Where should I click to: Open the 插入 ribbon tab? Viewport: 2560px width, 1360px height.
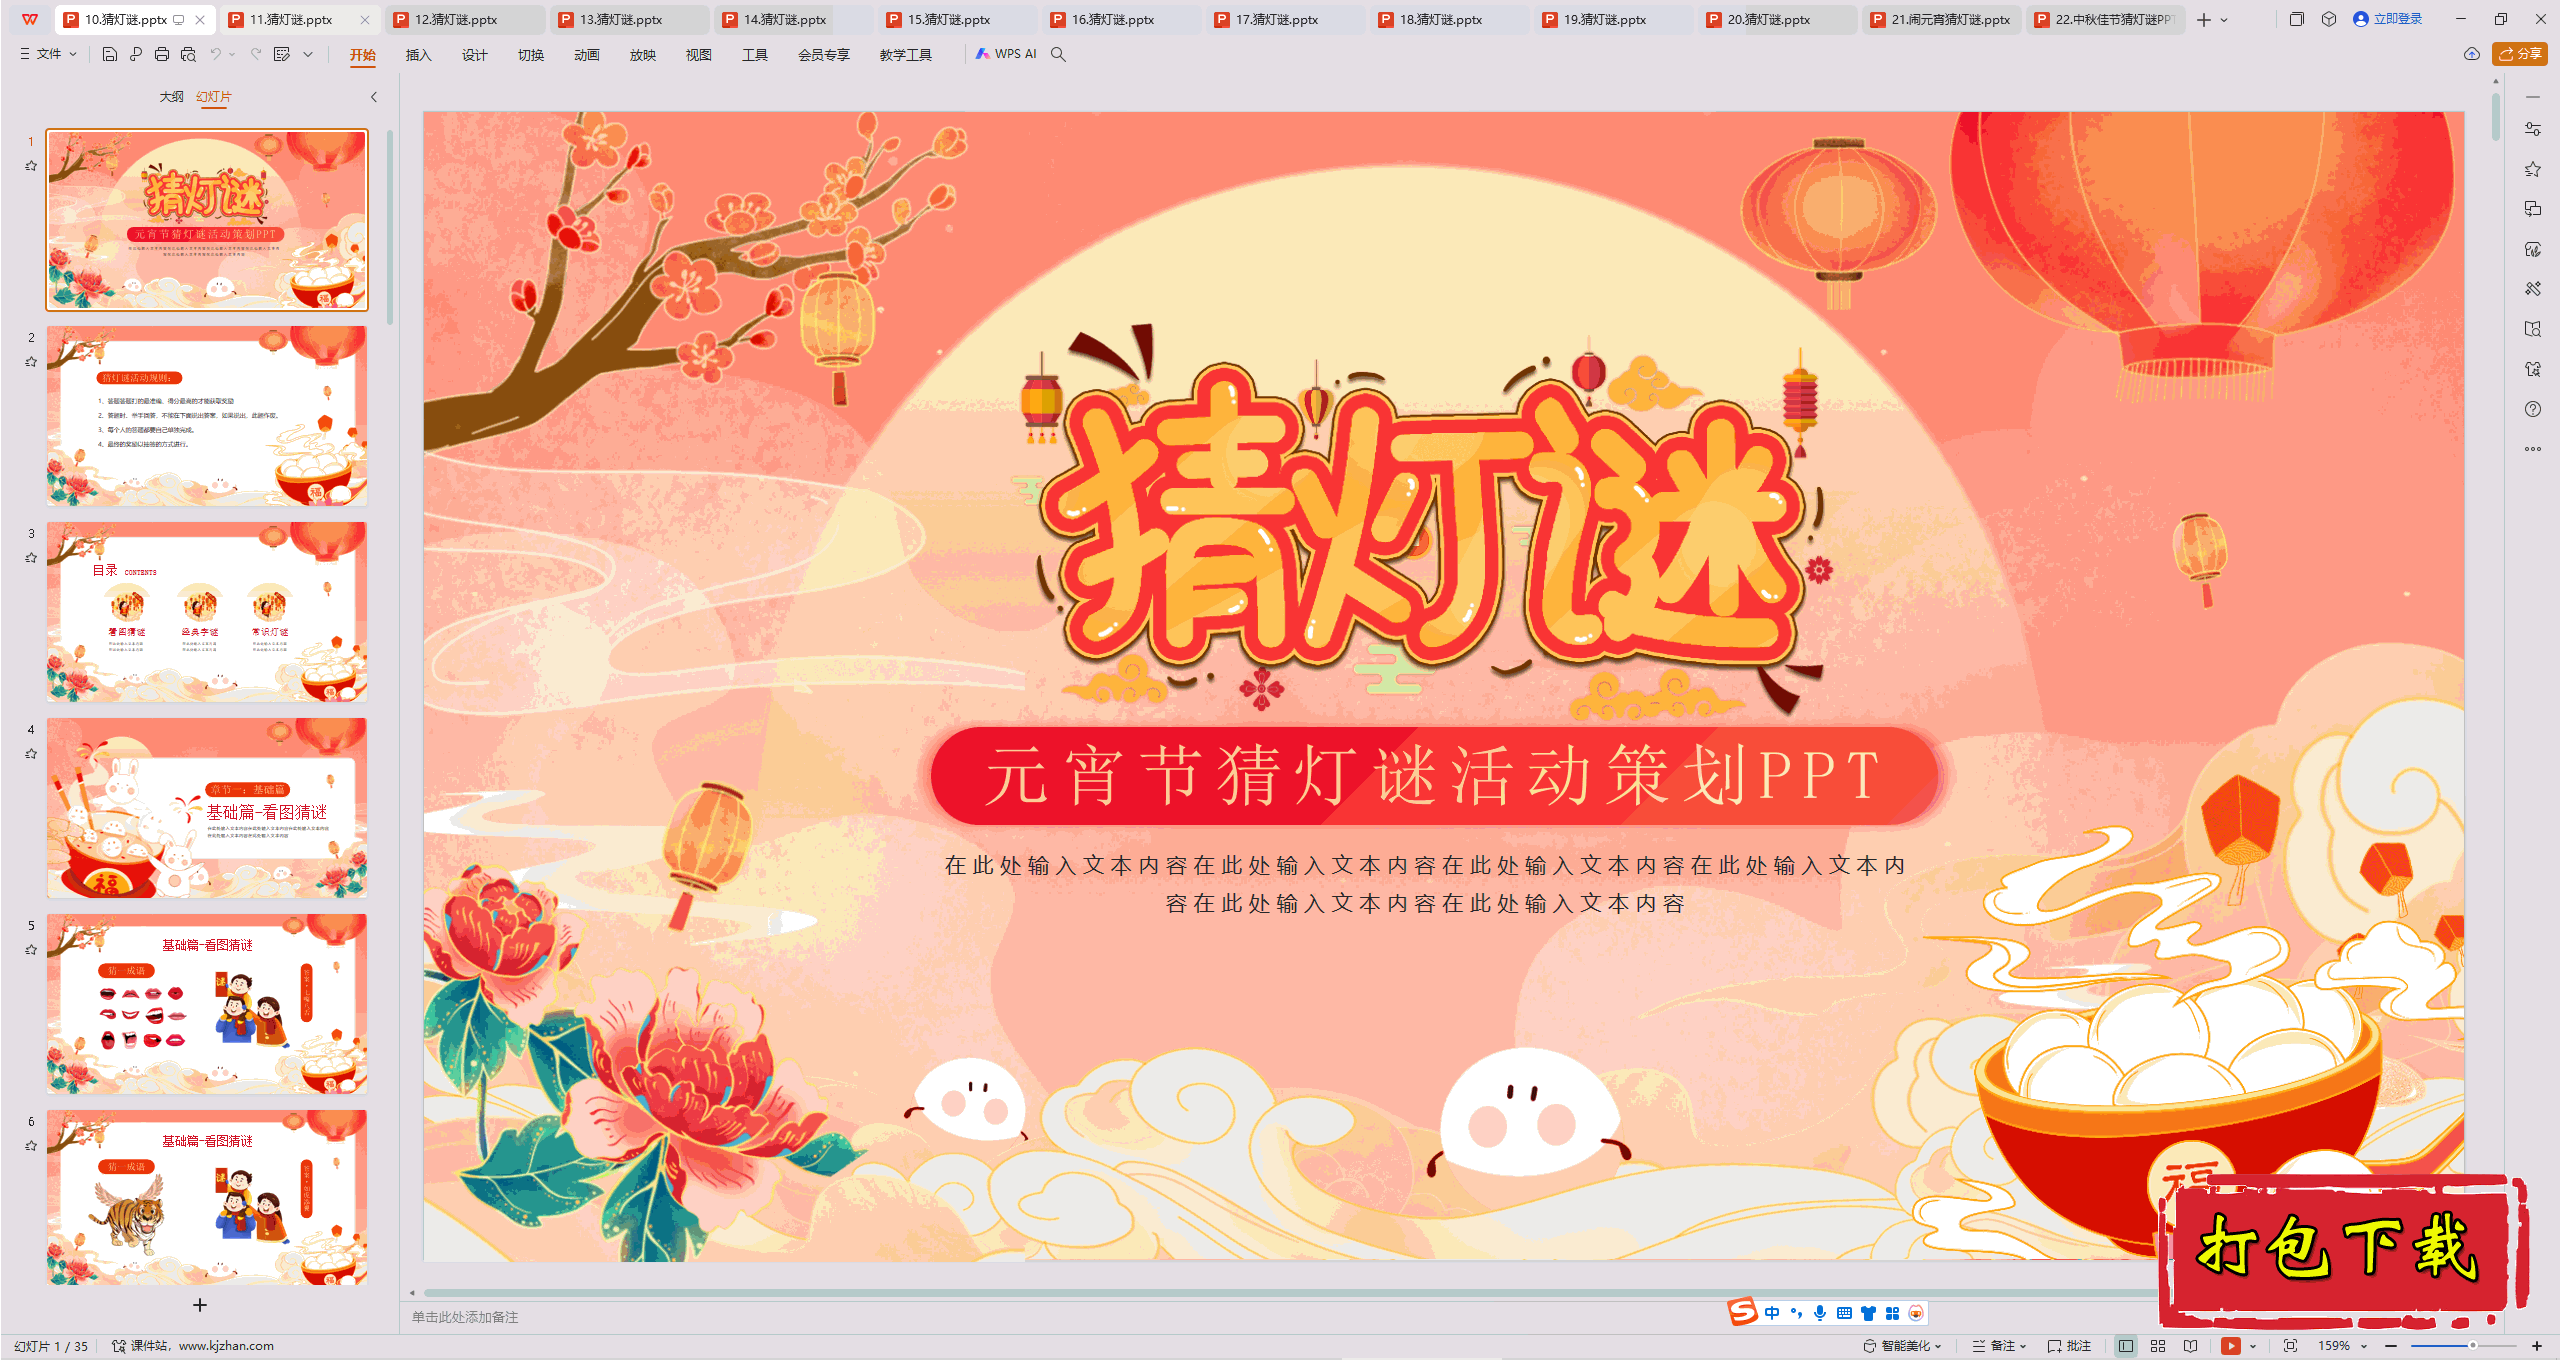[x=418, y=55]
